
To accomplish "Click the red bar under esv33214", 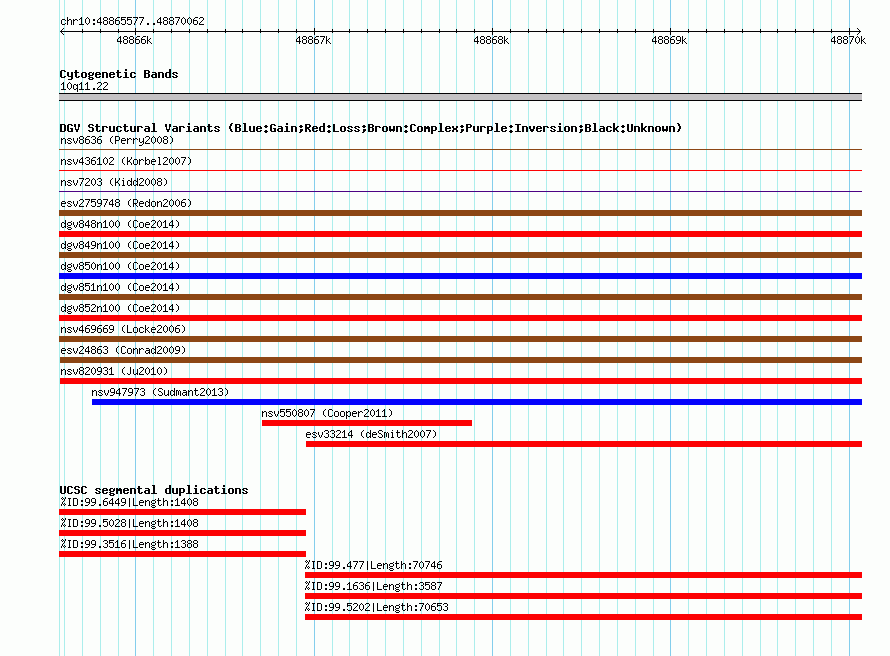I will tap(584, 444).
